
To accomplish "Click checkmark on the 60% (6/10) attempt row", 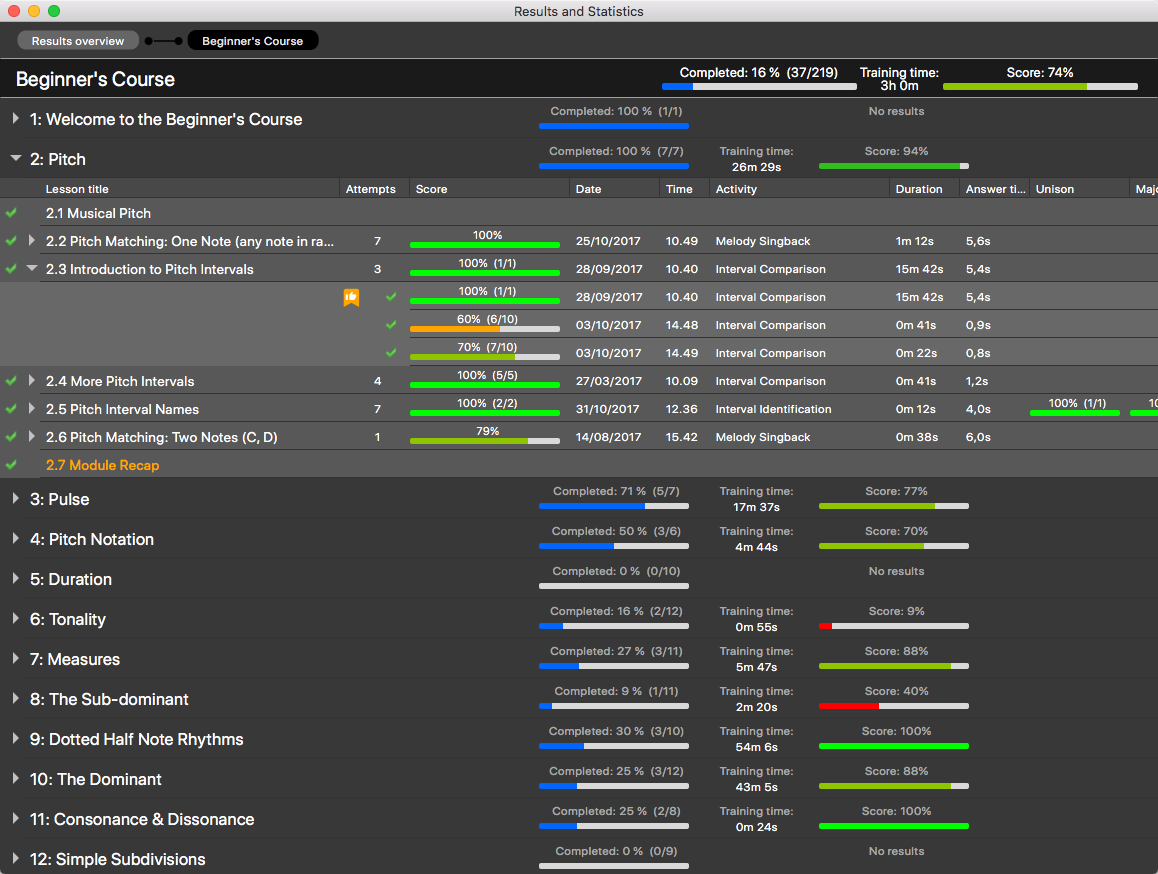I will point(391,325).
